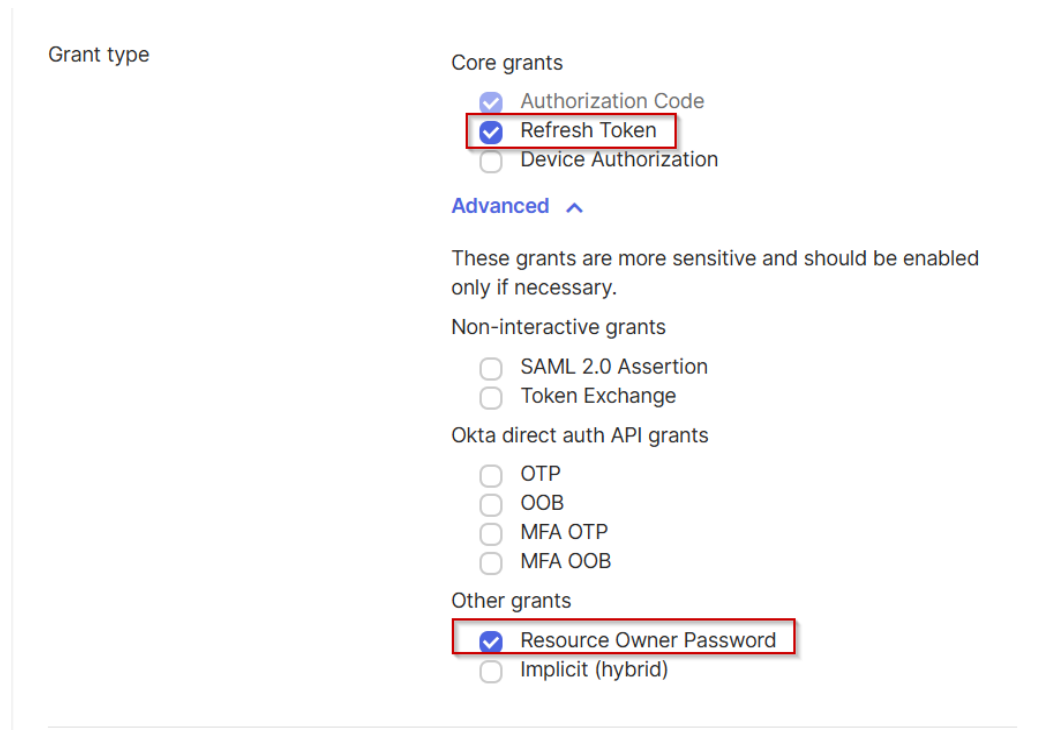Image resolution: width=1048 pixels, height=733 pixels.
Task: Click the Advanced grants link text
Action: tap(500, 206)
